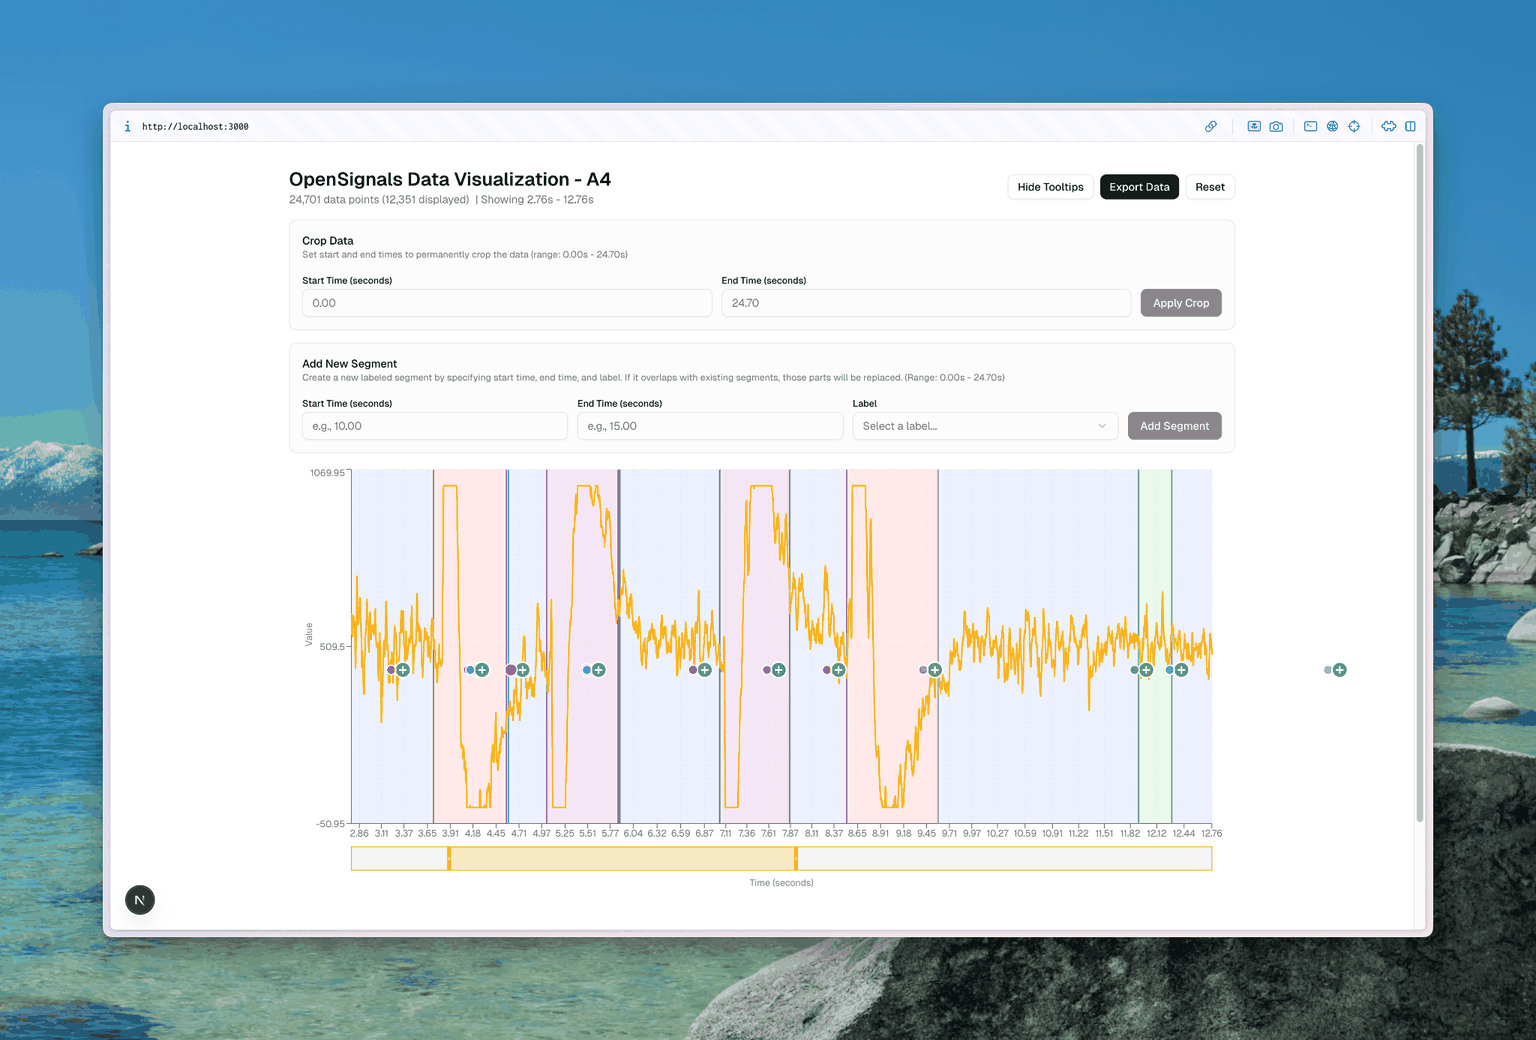Viewport: 1536px width, 1040px height.
Task: Click the globe icon in browser toolbar
Action: [1332, 127]
